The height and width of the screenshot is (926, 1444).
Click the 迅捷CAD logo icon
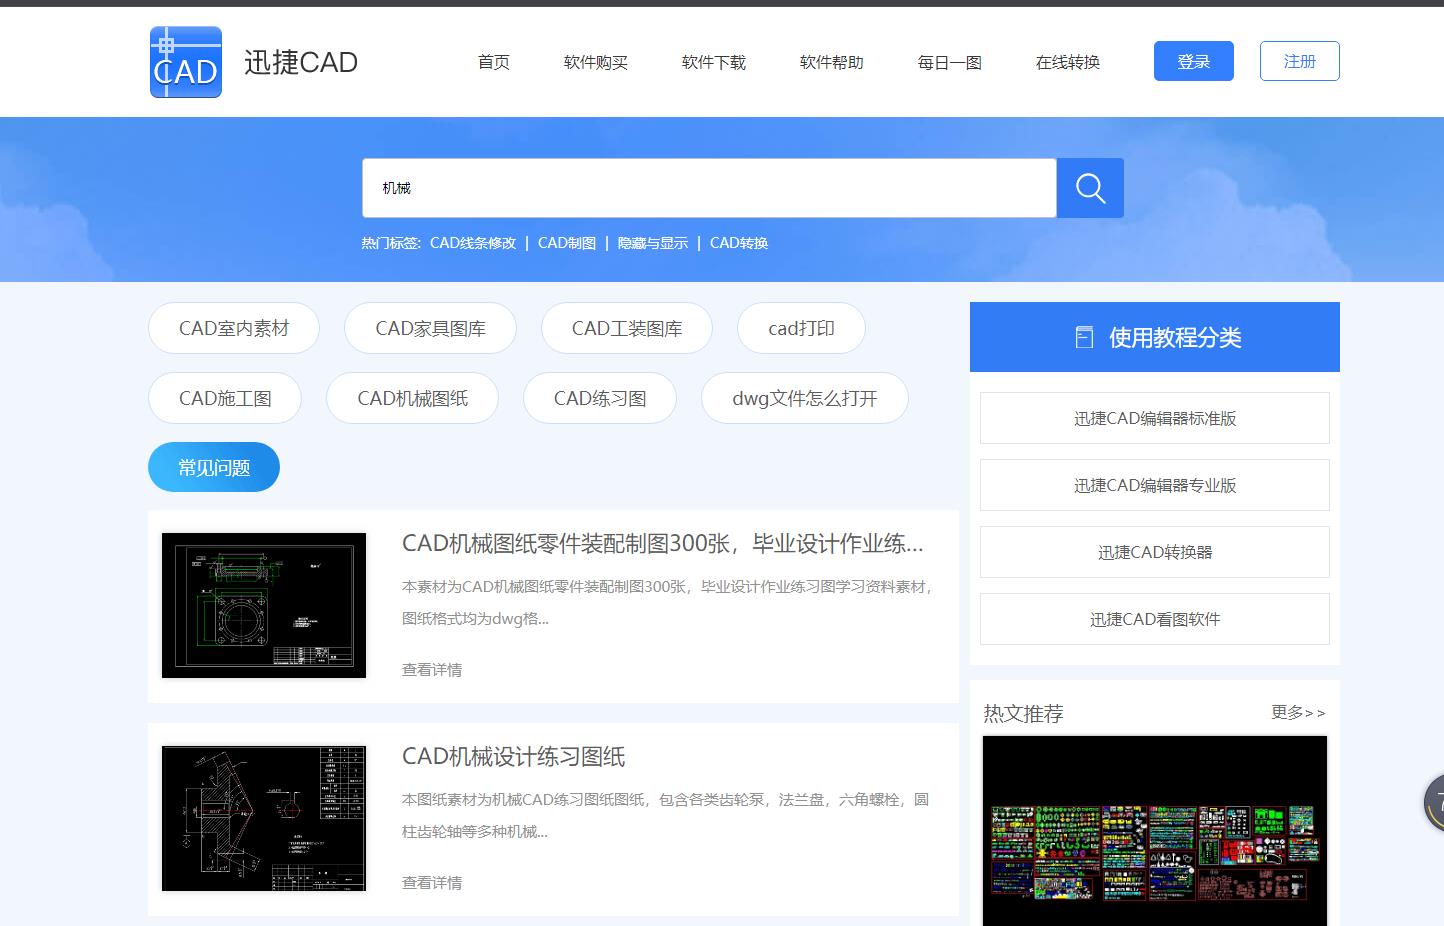pos(185,61)
